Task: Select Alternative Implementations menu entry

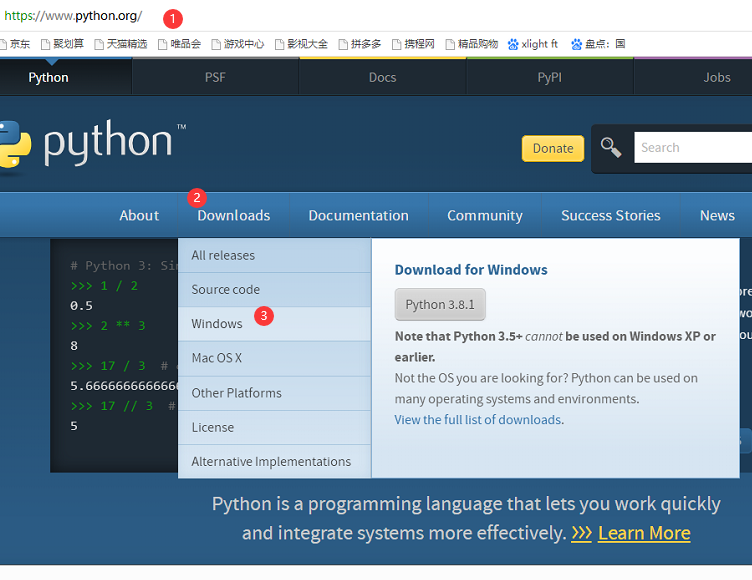Action: click(x=274, y=462)
